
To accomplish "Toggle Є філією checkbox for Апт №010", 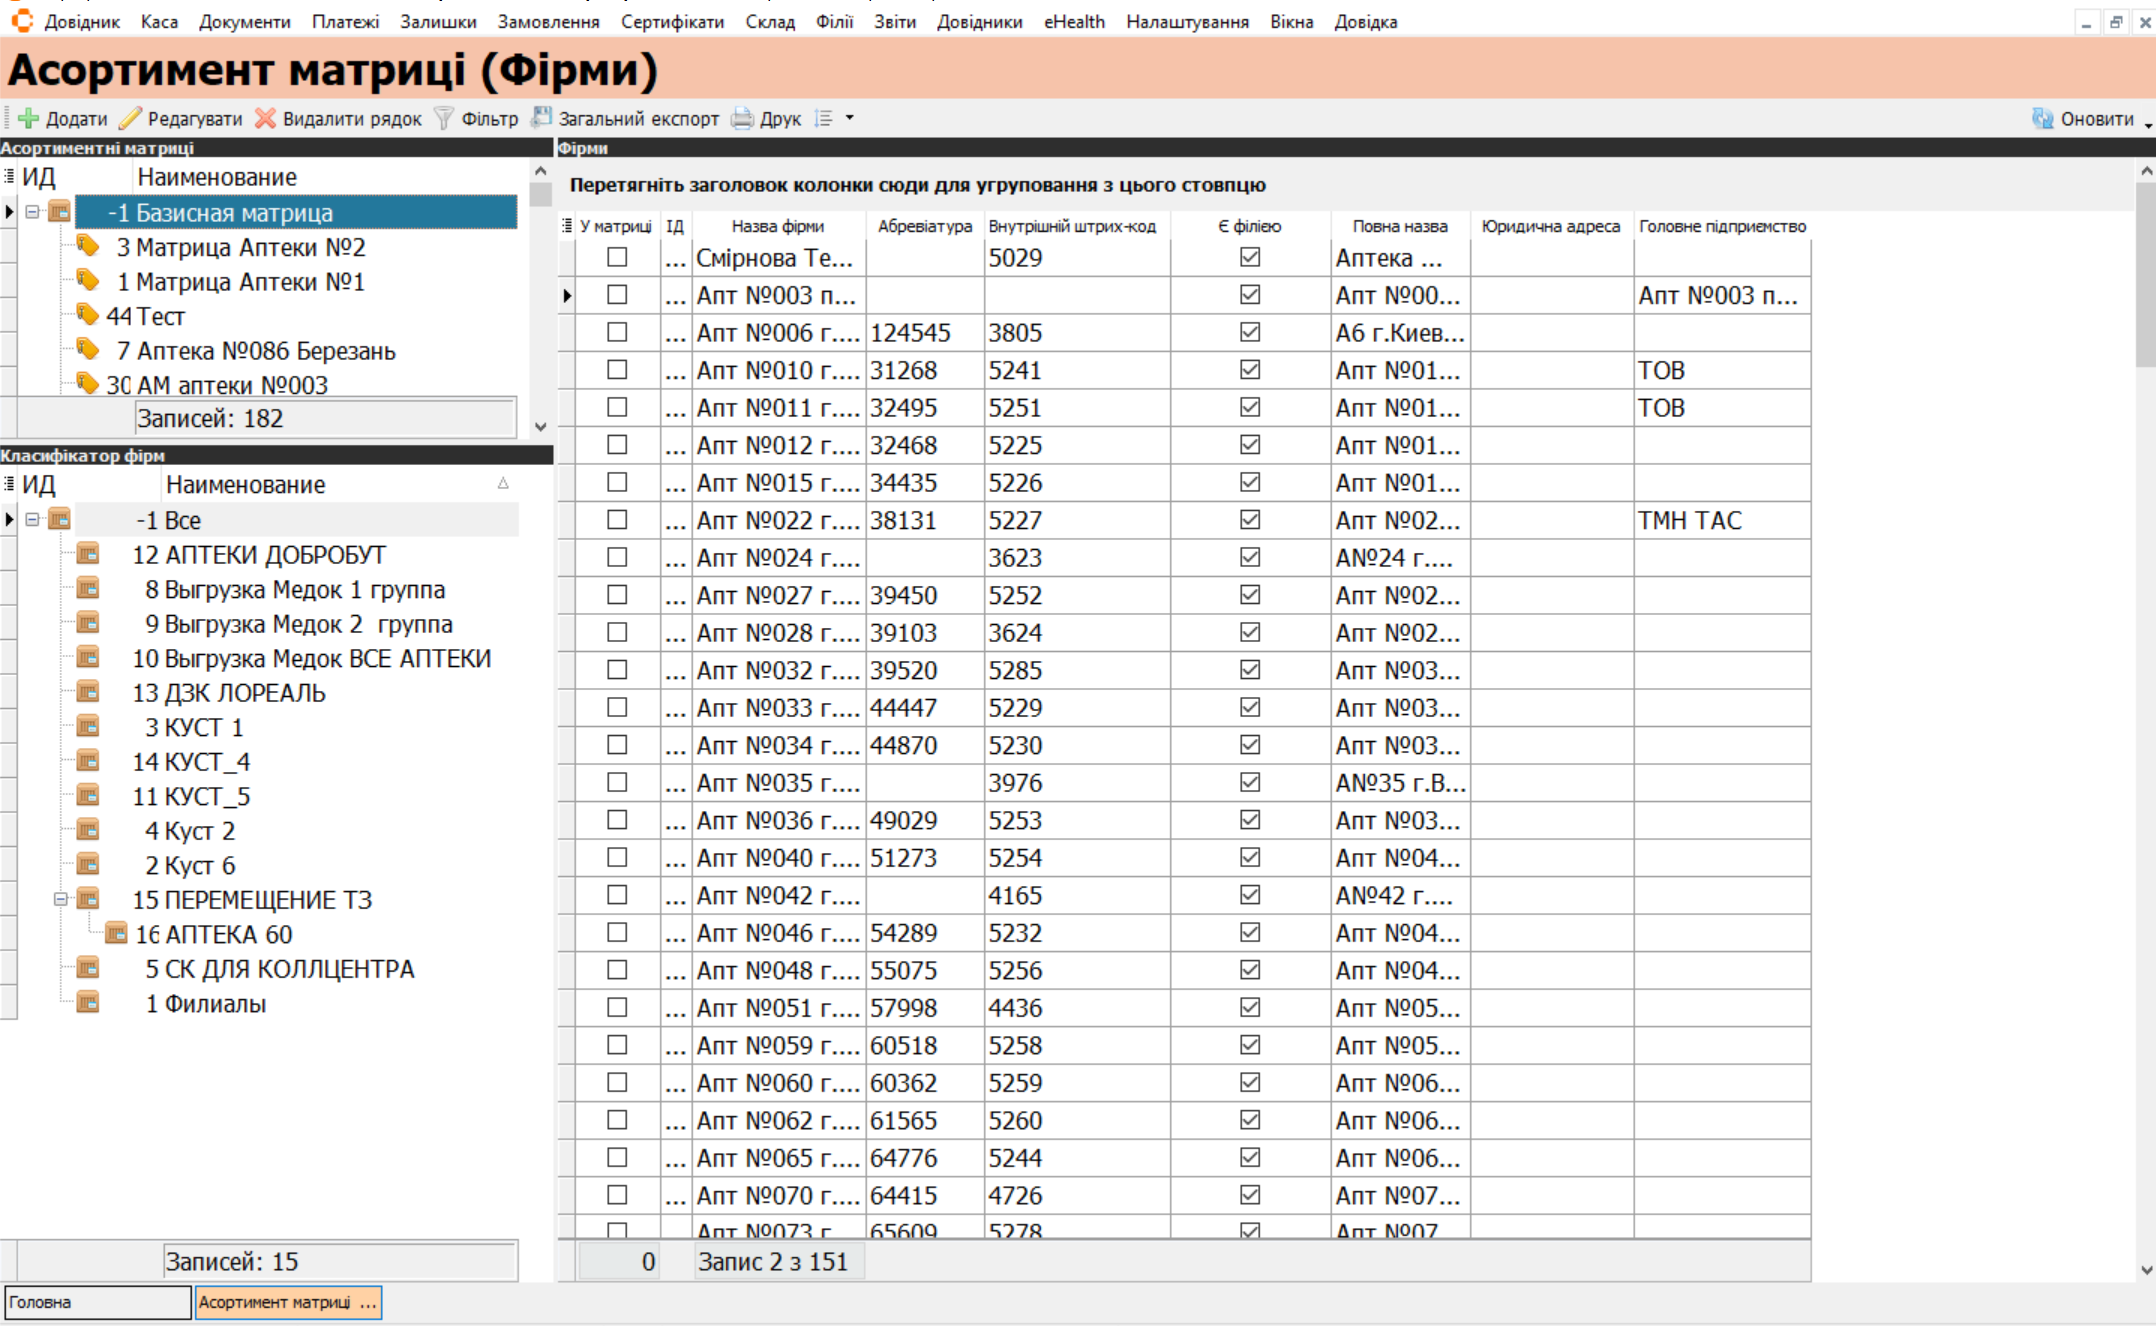I will pos(1249,370).
